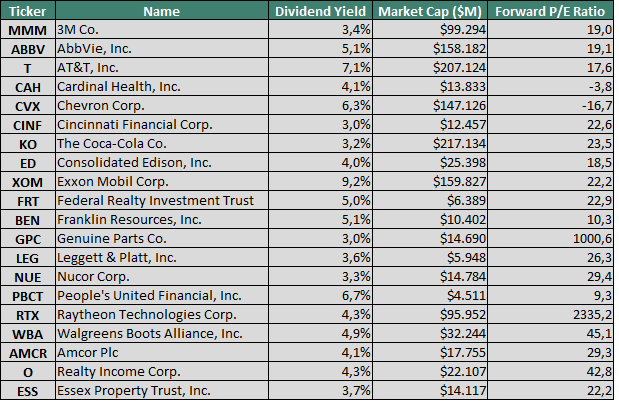619x404 pixels.
Task: Select the Market Cap ($M) header
Action: (x=431, y=12)
